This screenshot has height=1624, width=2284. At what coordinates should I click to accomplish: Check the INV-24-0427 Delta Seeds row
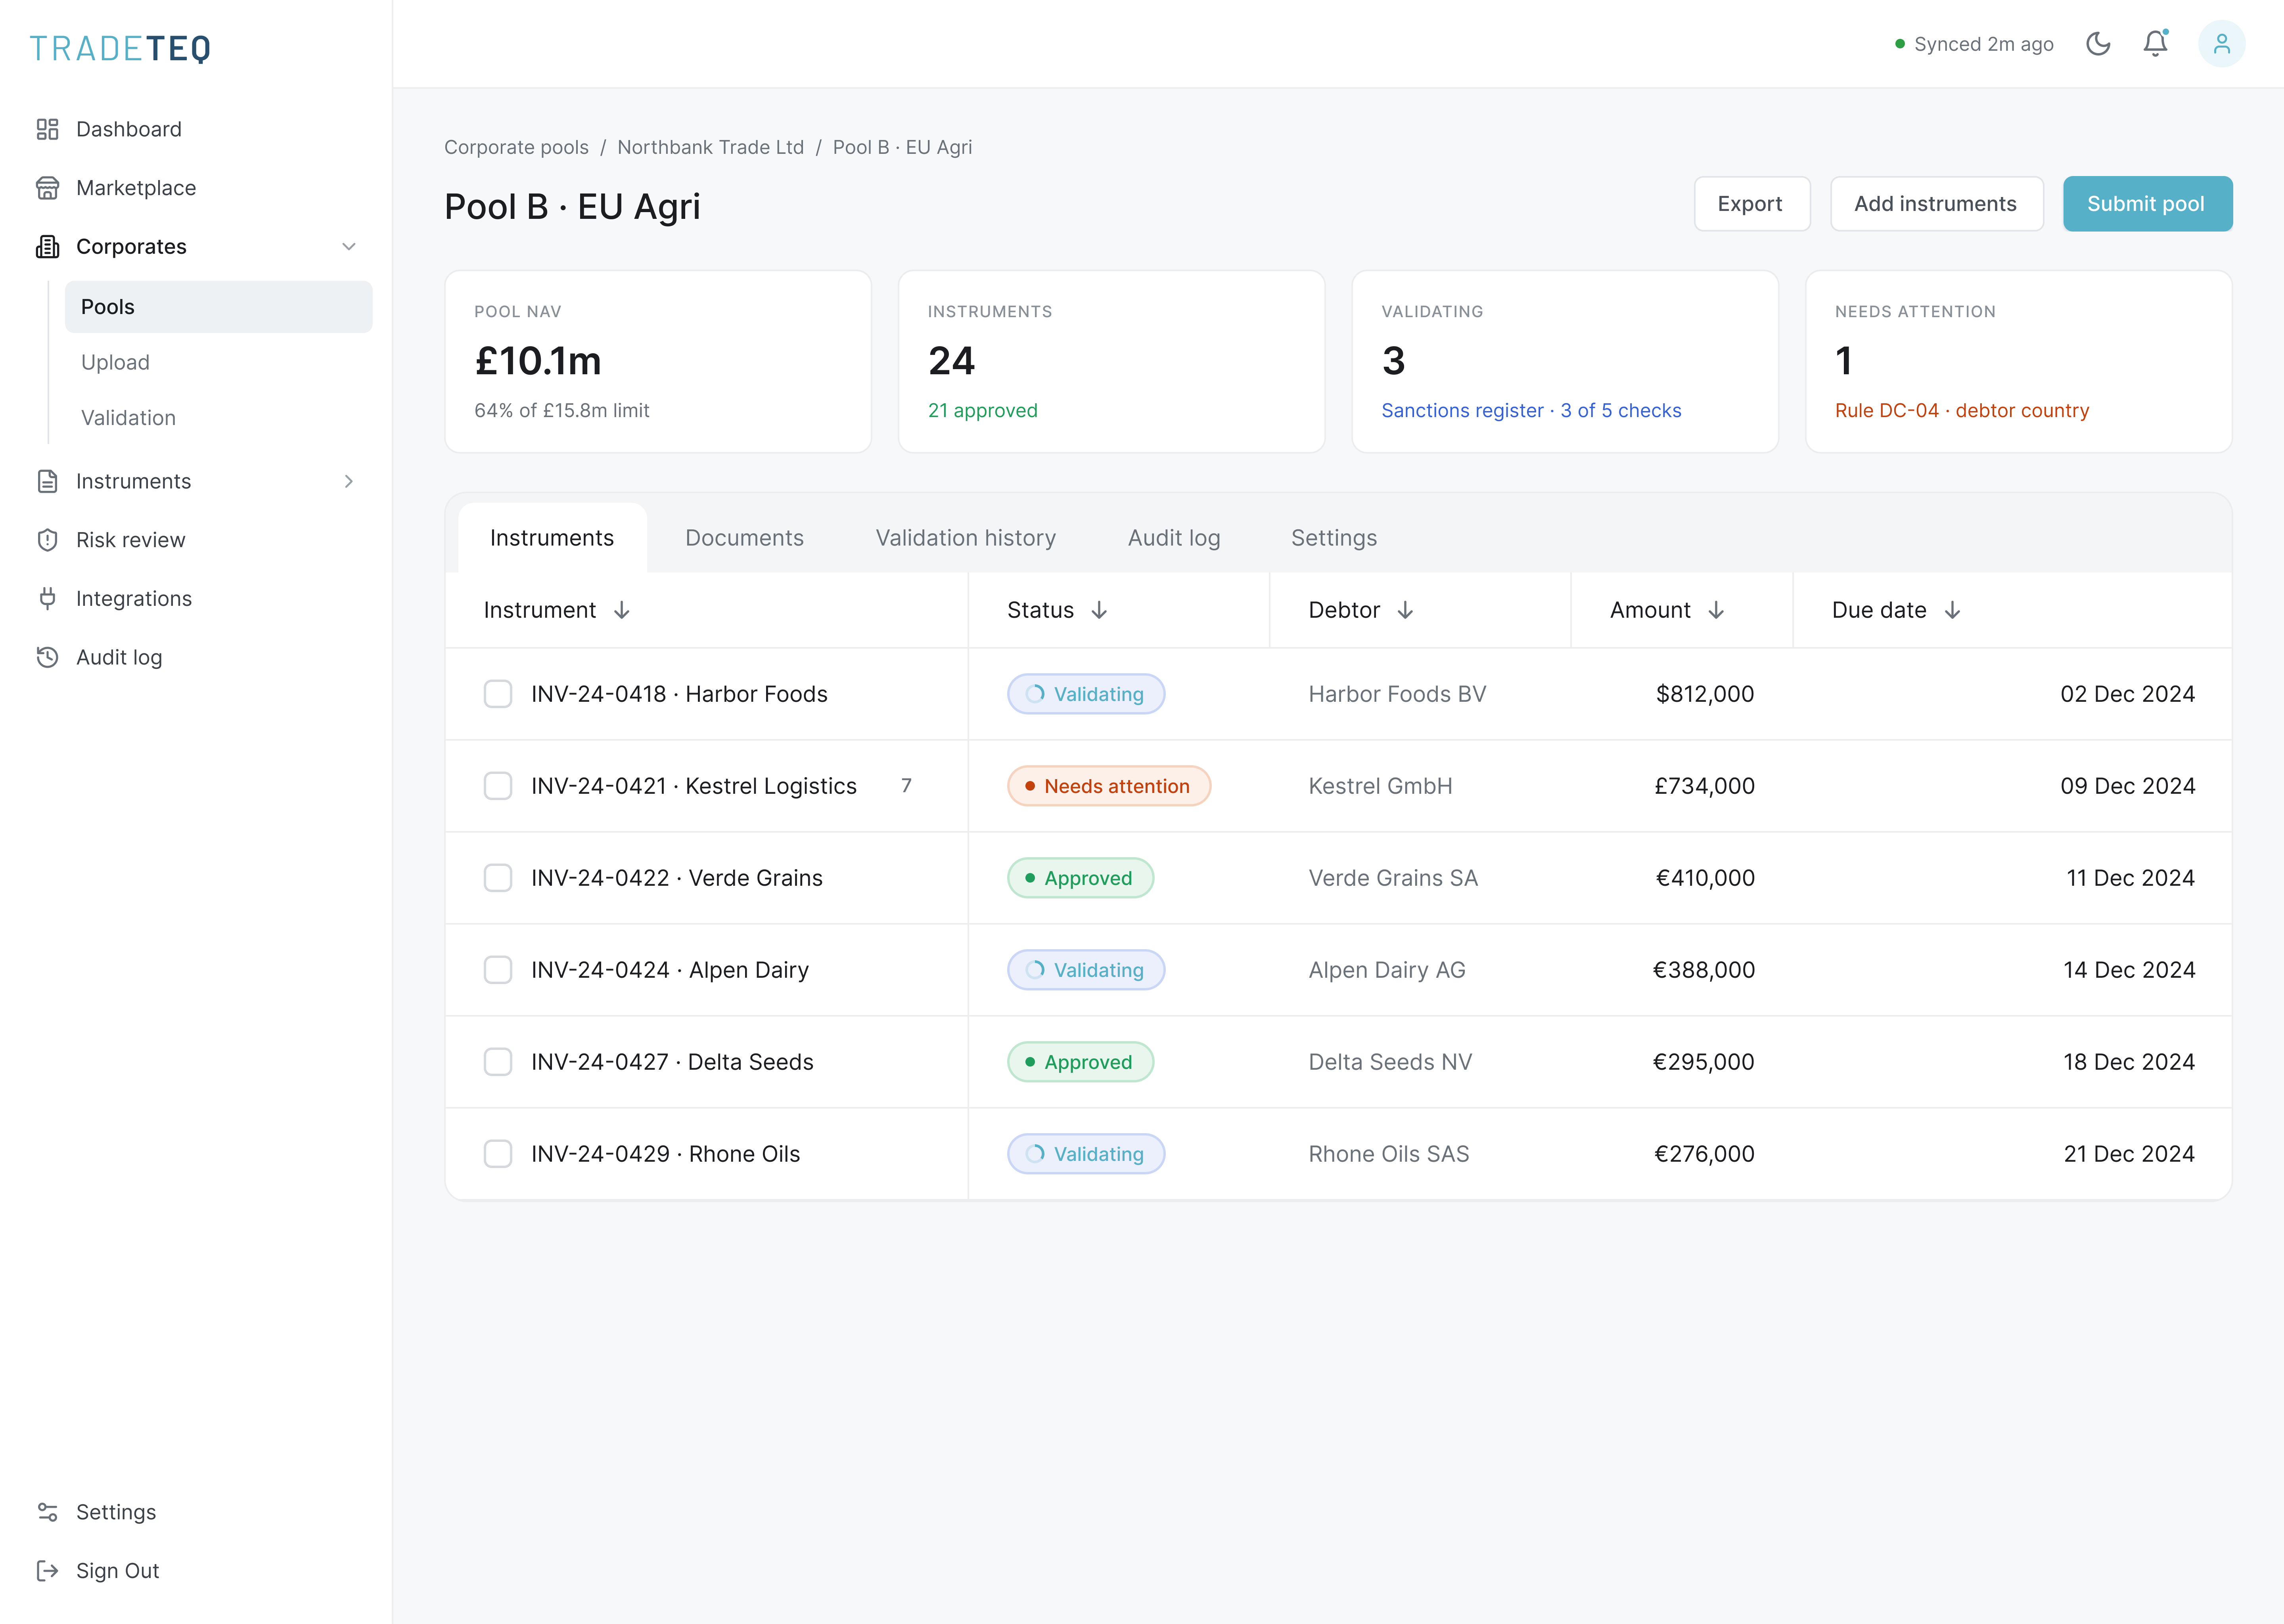coord(498,1062)
